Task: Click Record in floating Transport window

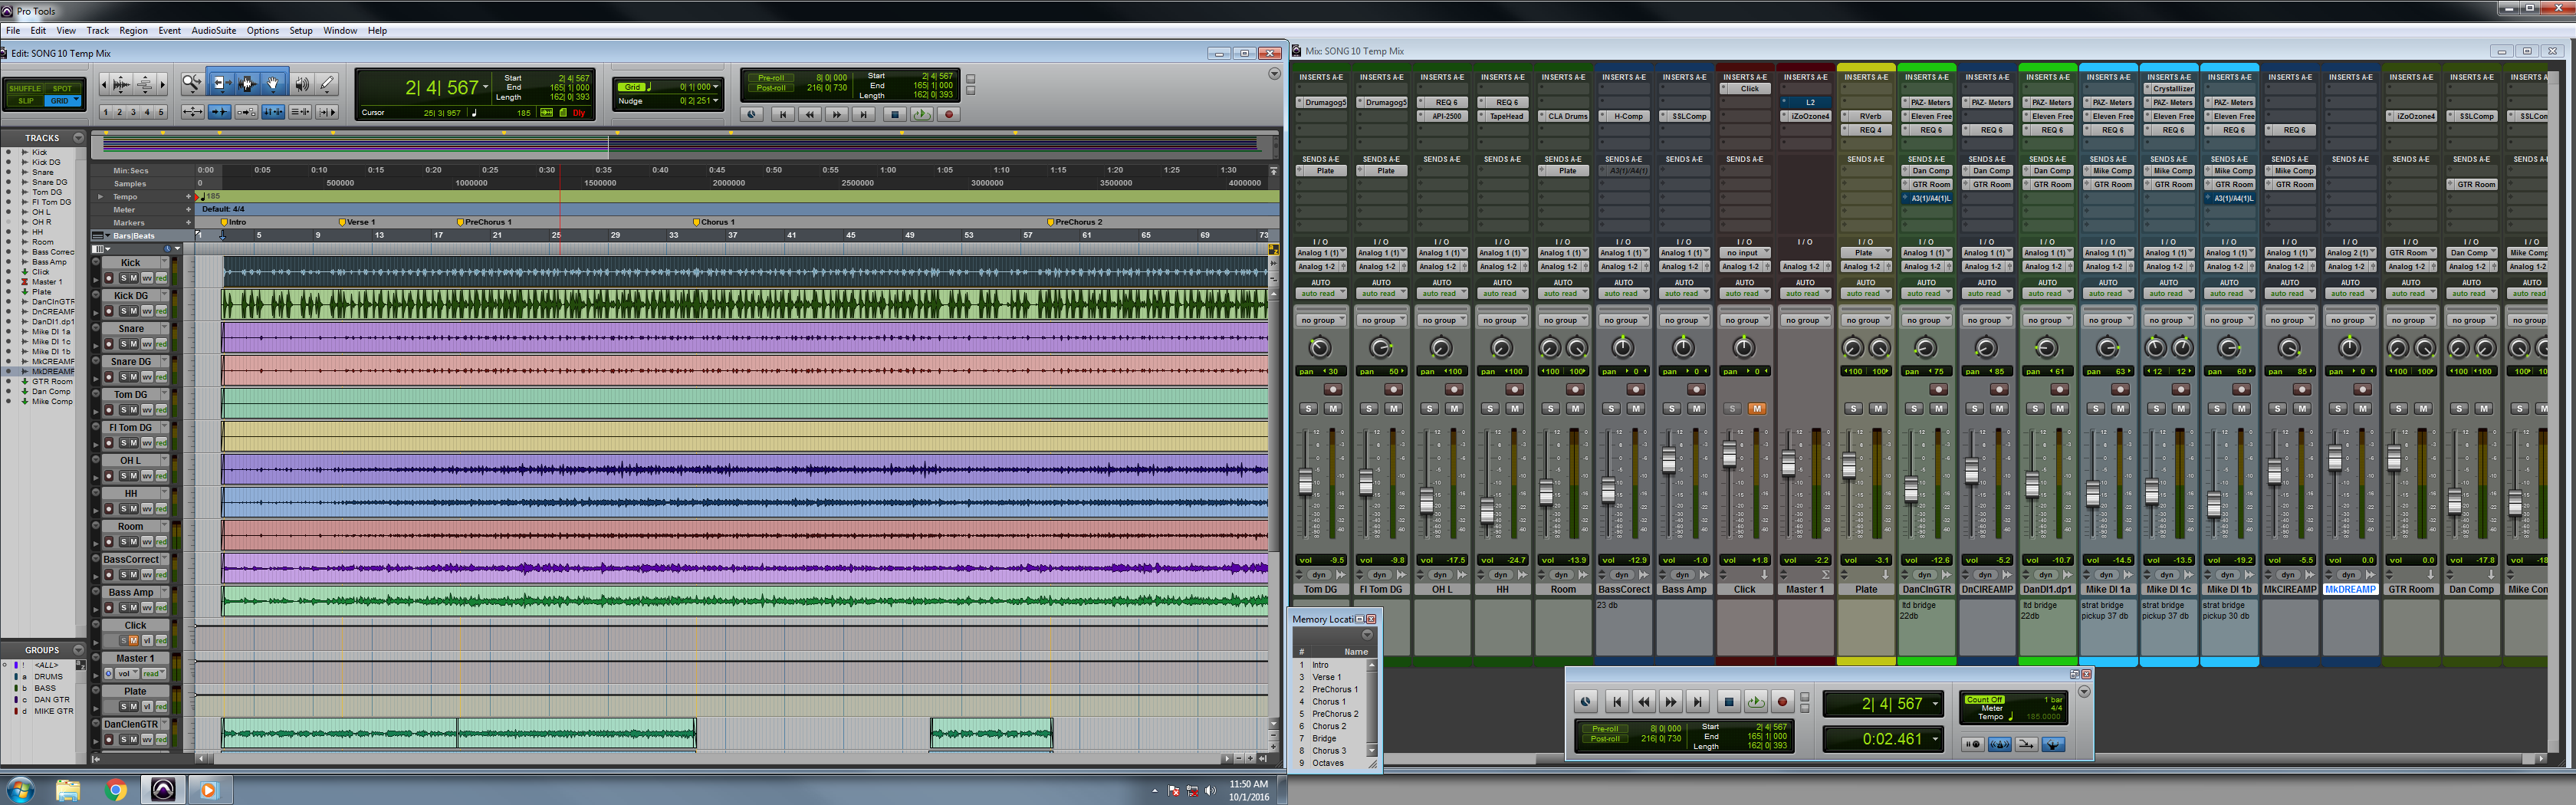Action: tap(1782, 702)
